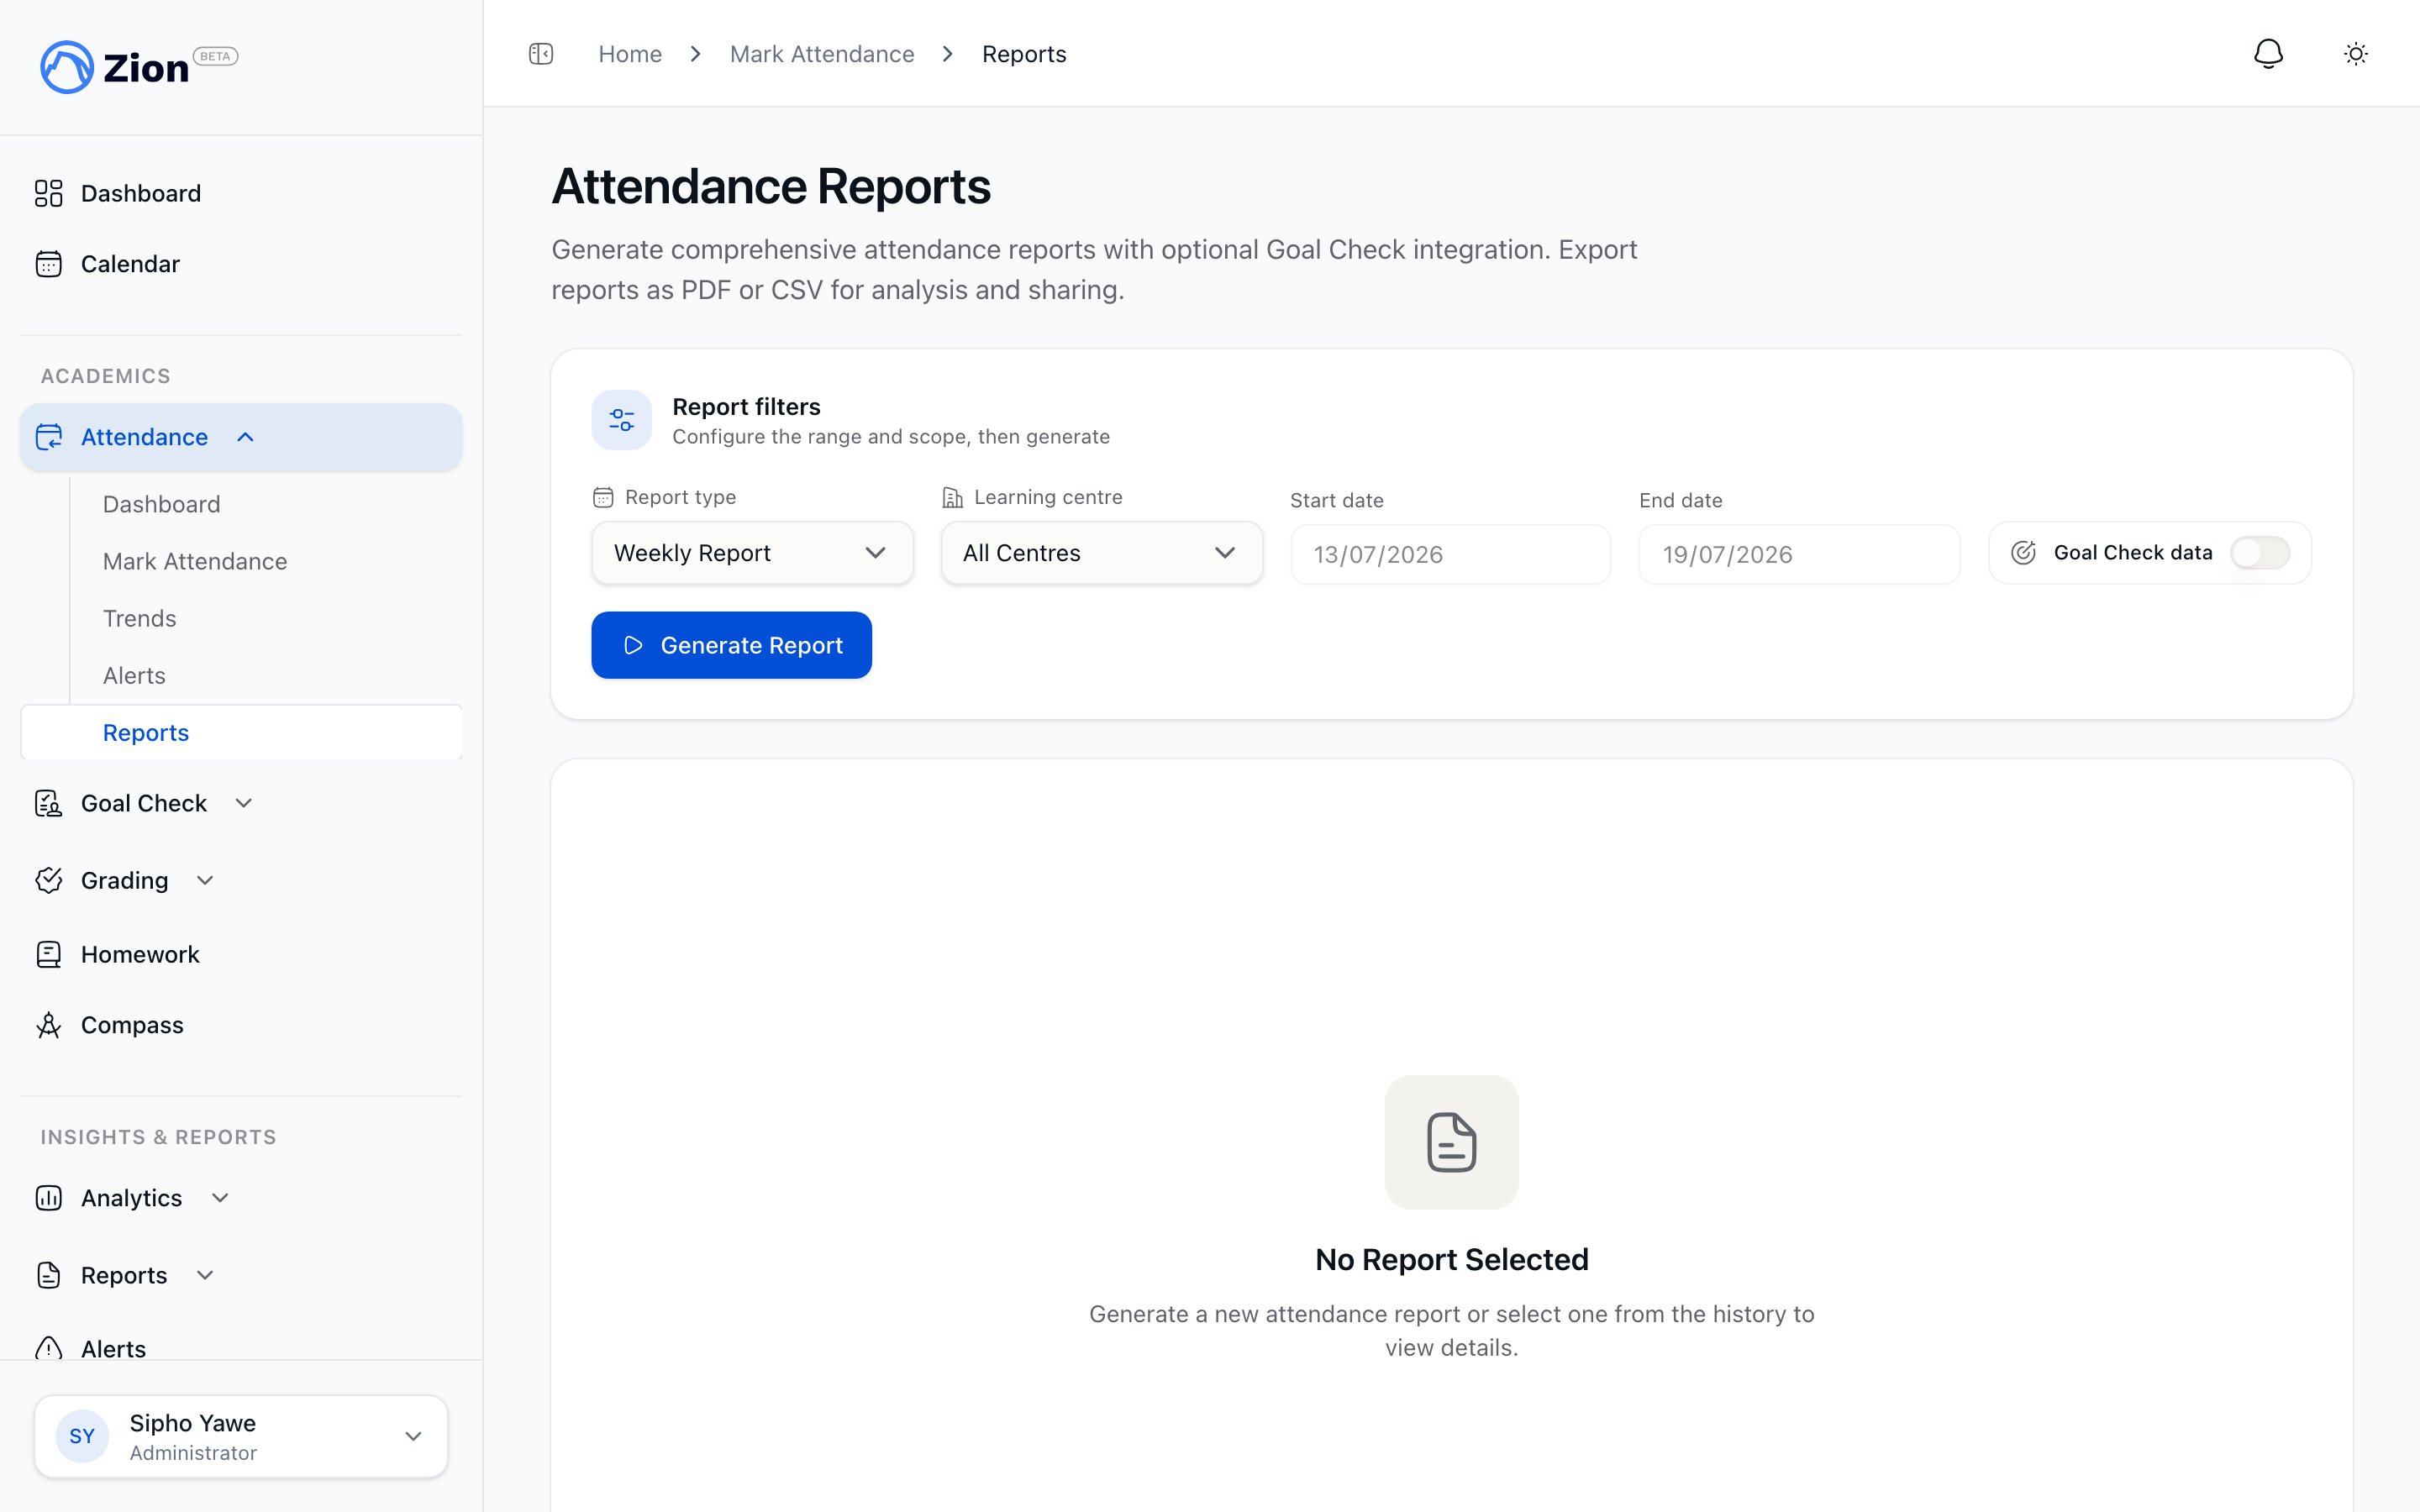Click the 'ACADEMICS' section label
This screenshot has width=2420, height=1512.
106,376
